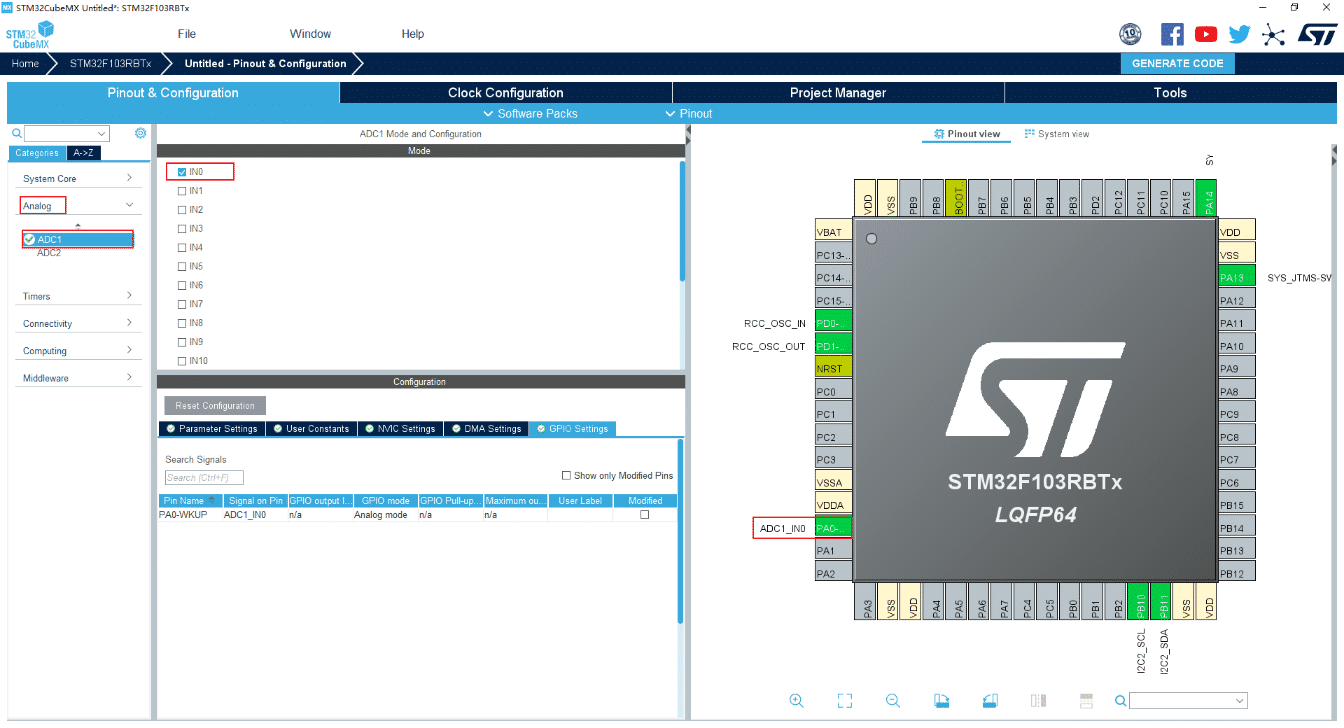Open the File menu
This screenshot has height=728, width=1344.
[187, 34]
